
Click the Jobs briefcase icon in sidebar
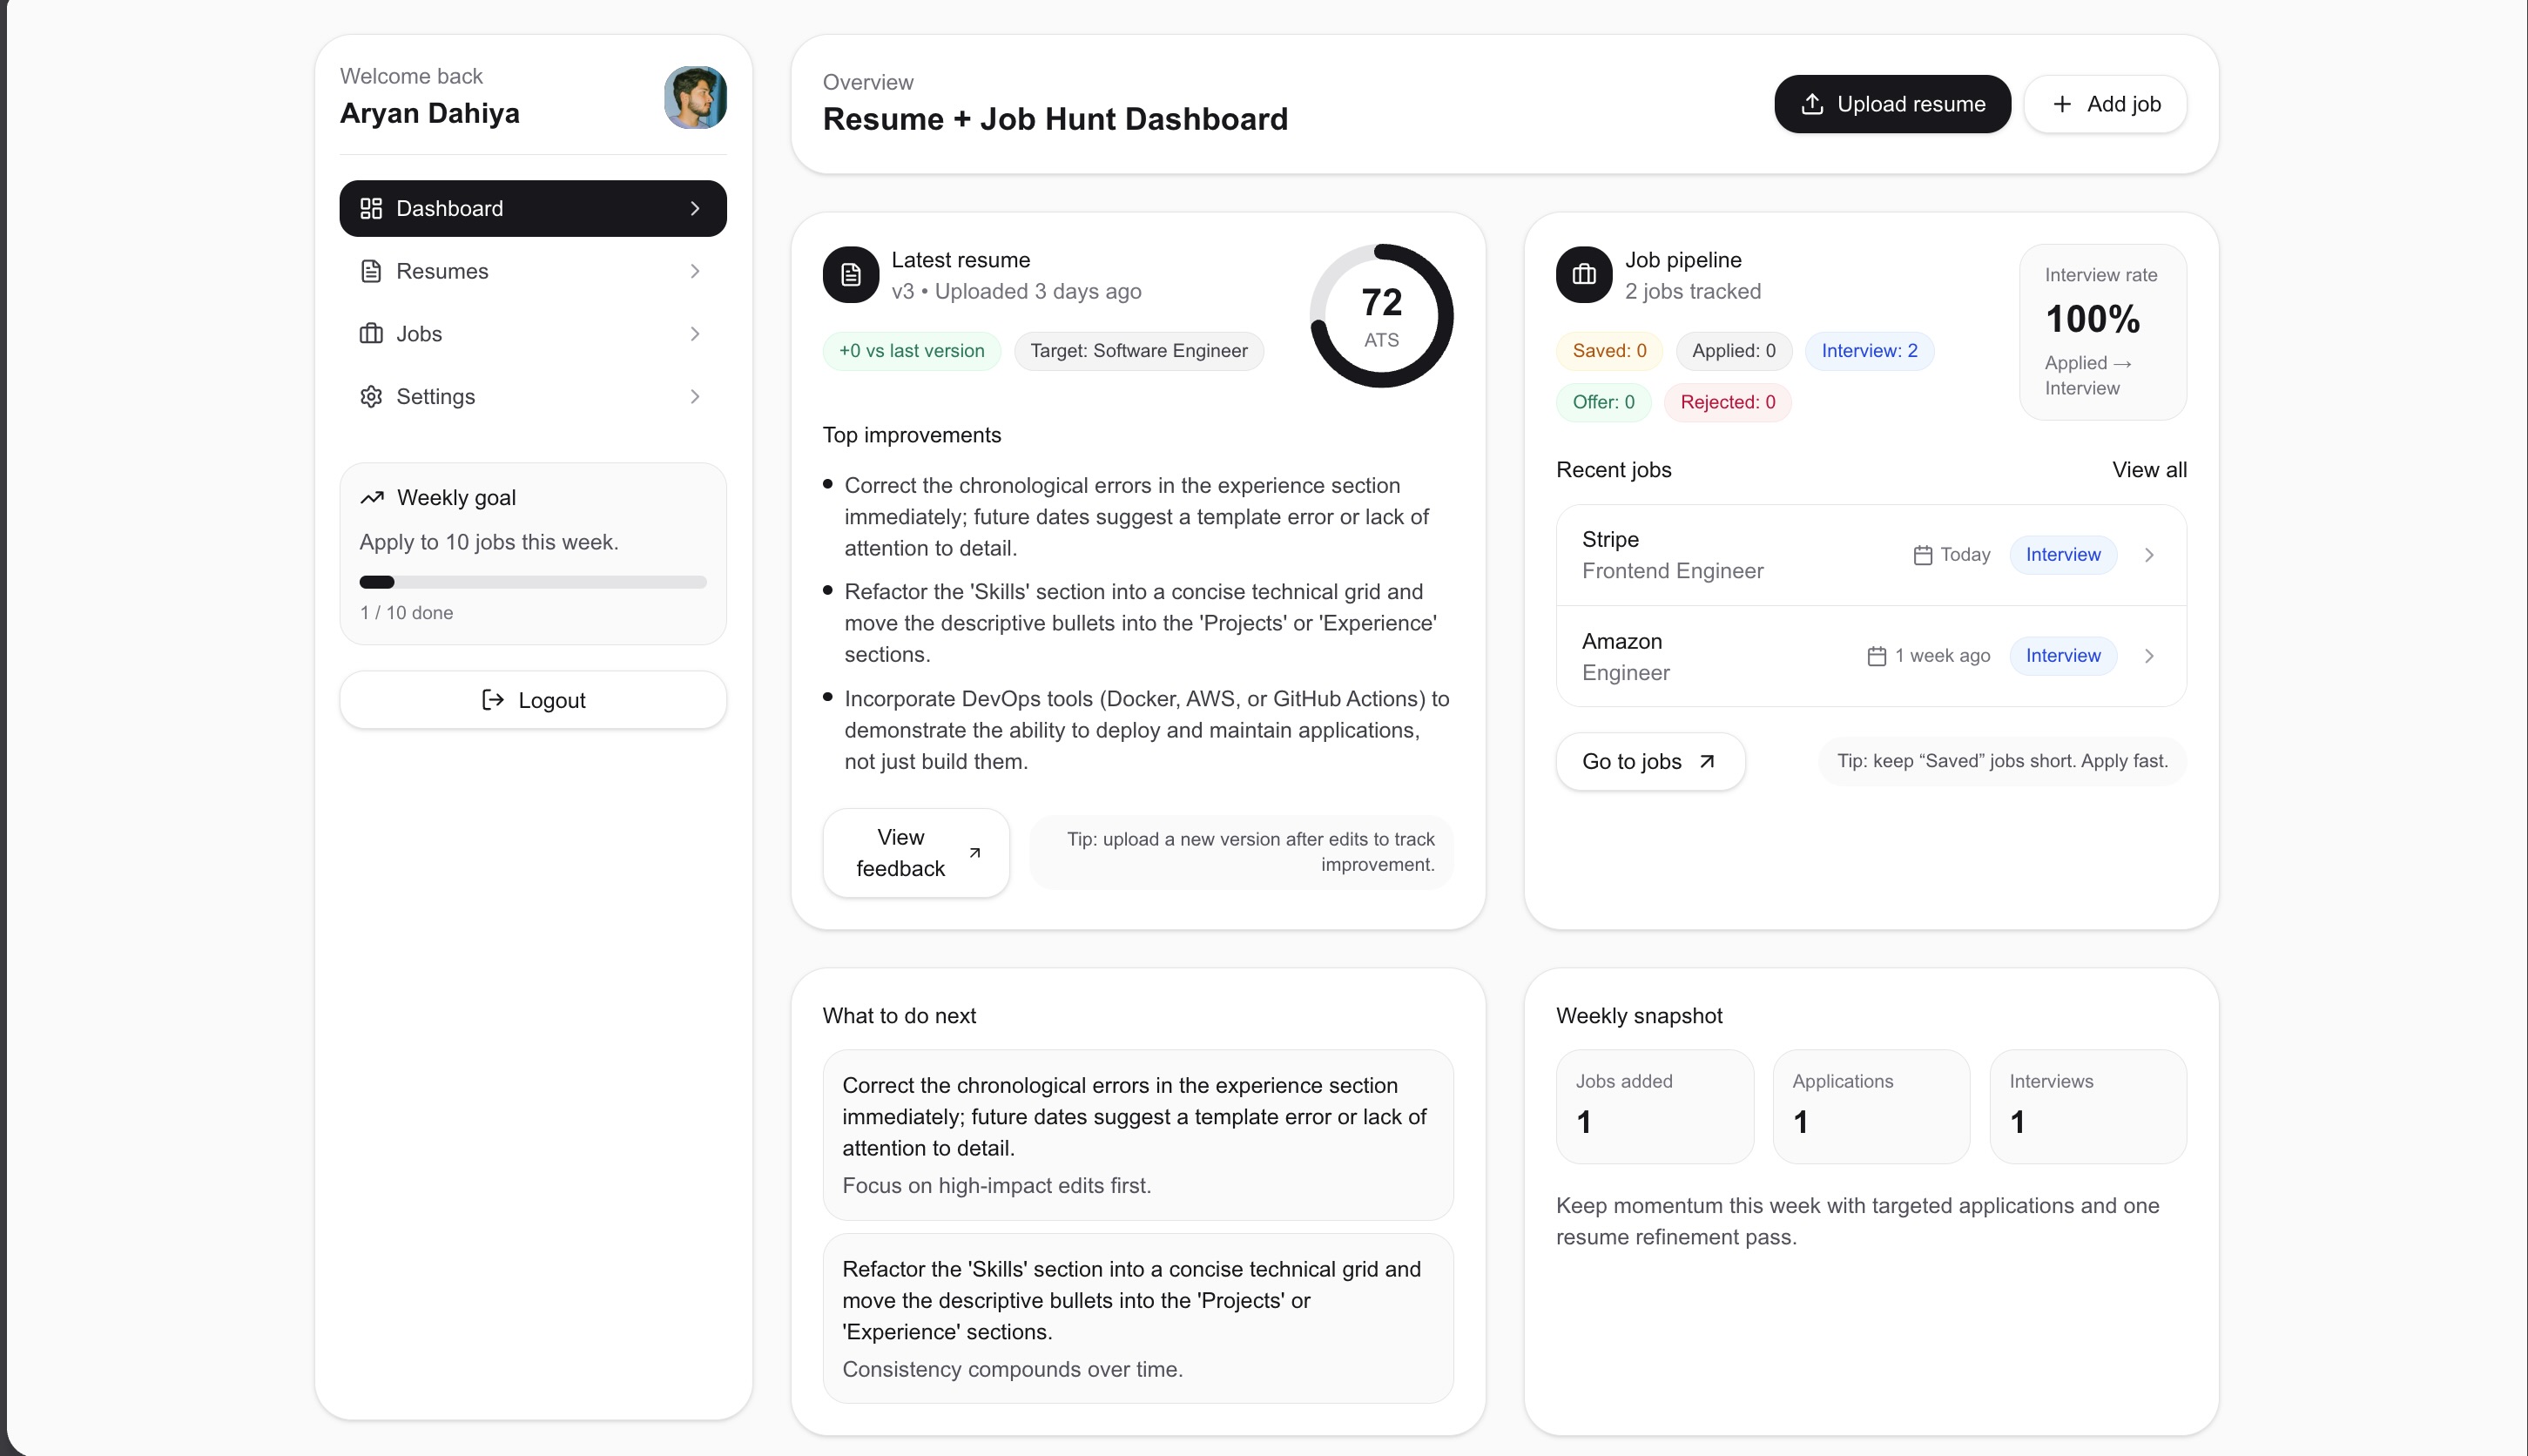(371, 334)
